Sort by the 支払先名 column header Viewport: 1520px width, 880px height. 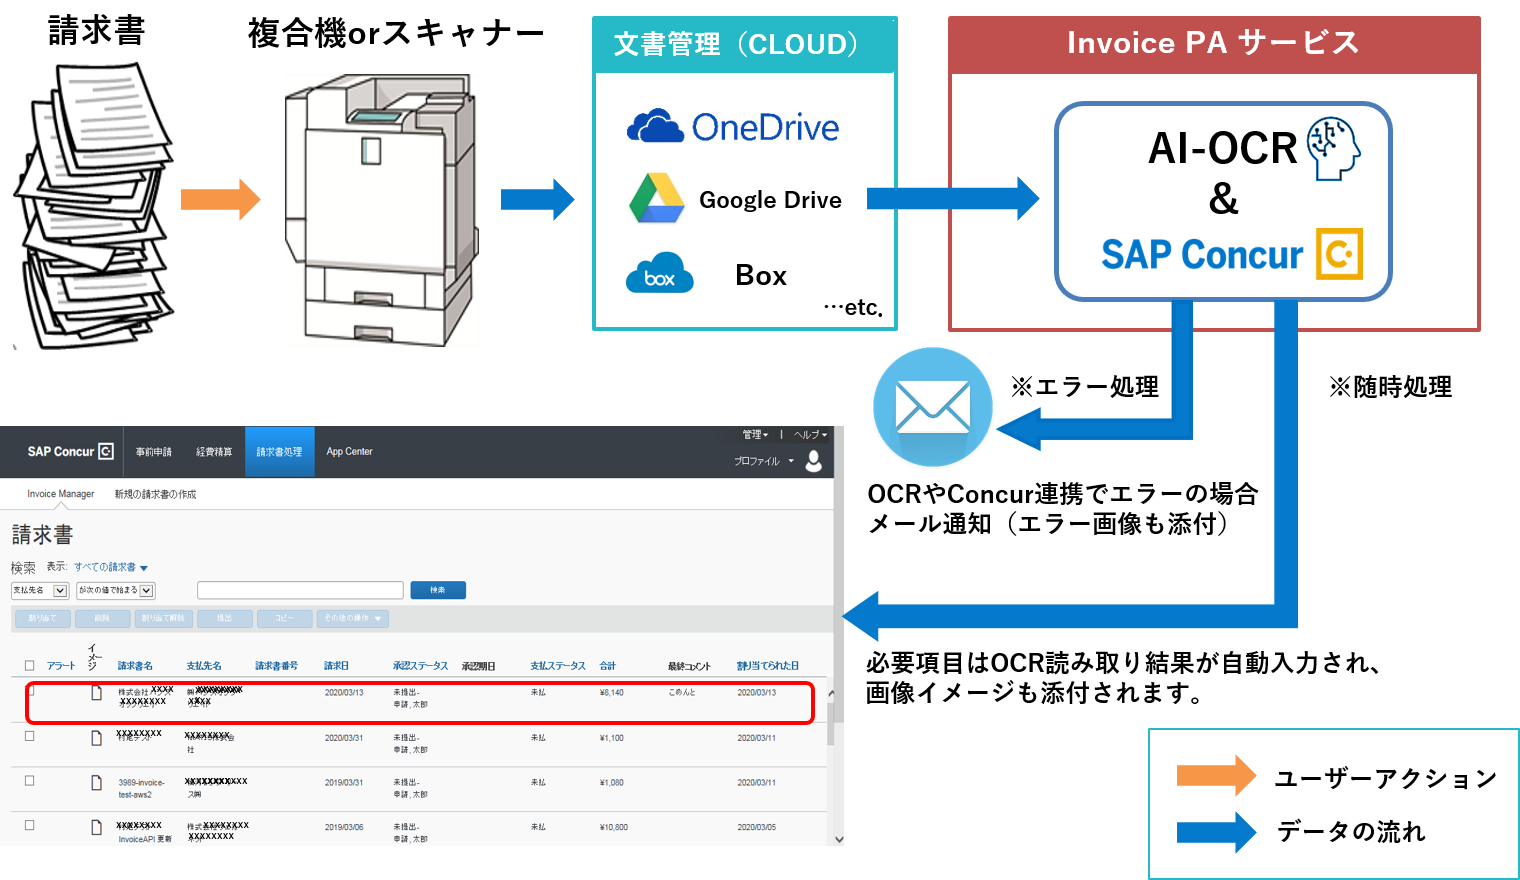coord(204,666)
